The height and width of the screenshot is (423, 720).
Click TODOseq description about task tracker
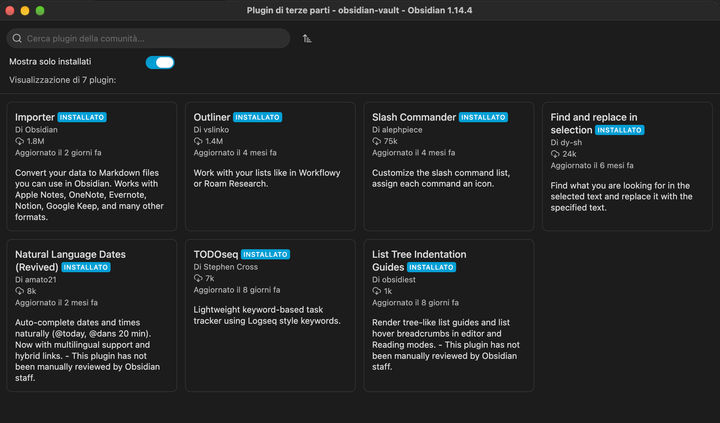pyautogui.click(x=267, y=315)
